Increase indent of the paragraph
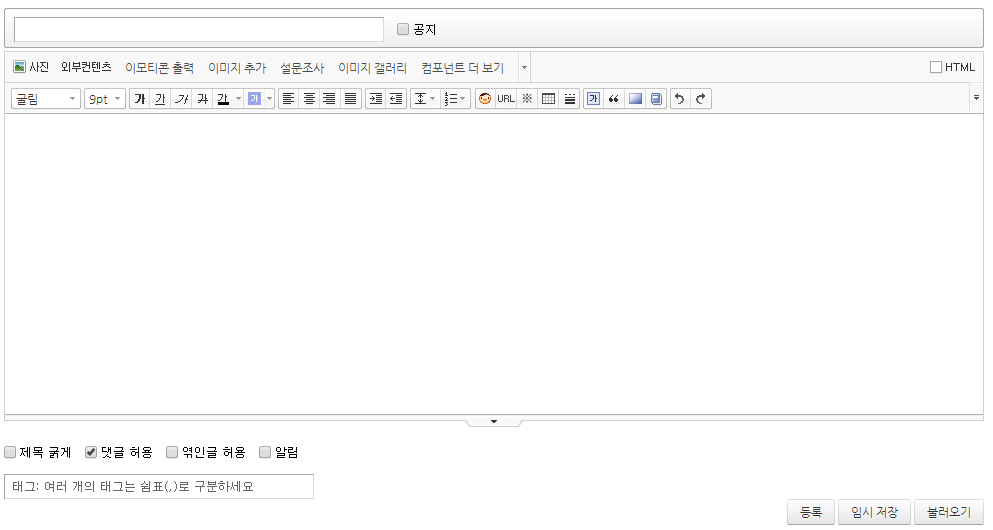This screenshot has width=993, height=530. (x=375, y=99)
